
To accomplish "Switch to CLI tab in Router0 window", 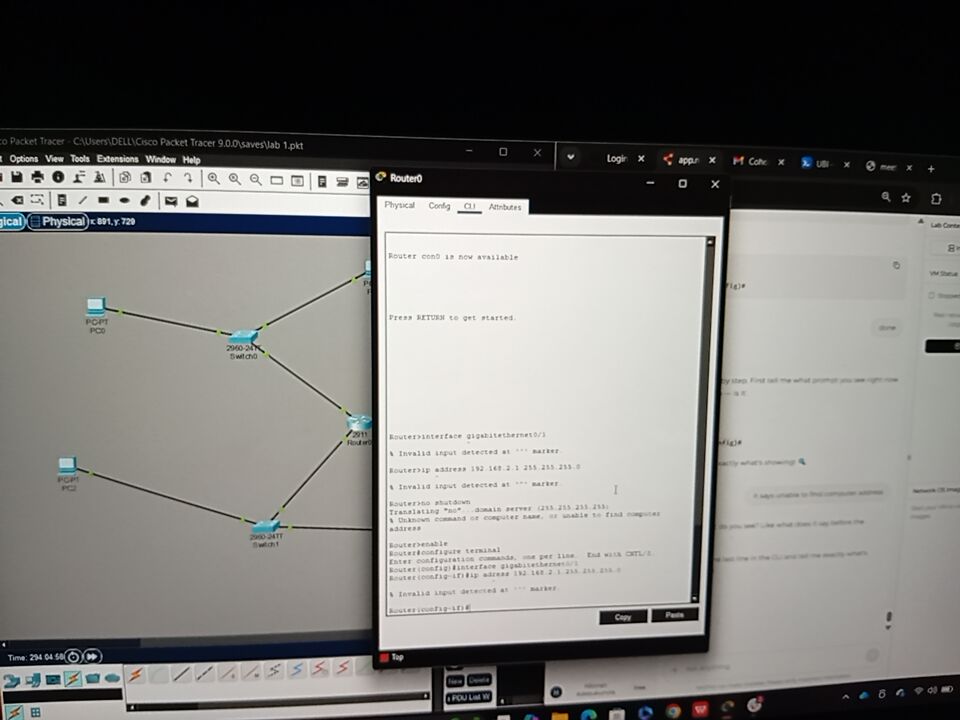I will pyautogui.click(x=470, y=206).
